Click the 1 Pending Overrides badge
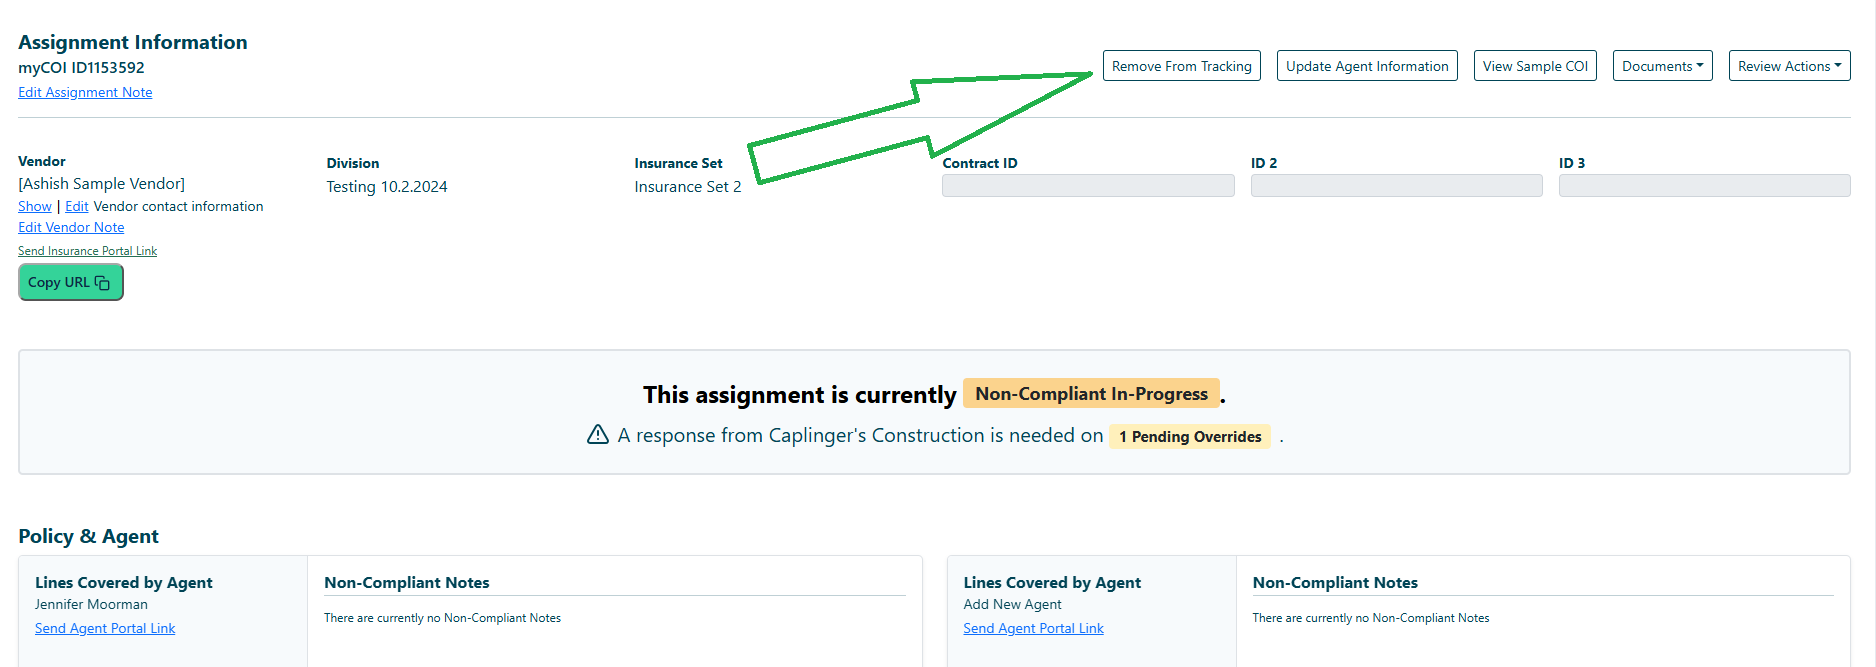 pyautogui.click(x=1190, y=436)
